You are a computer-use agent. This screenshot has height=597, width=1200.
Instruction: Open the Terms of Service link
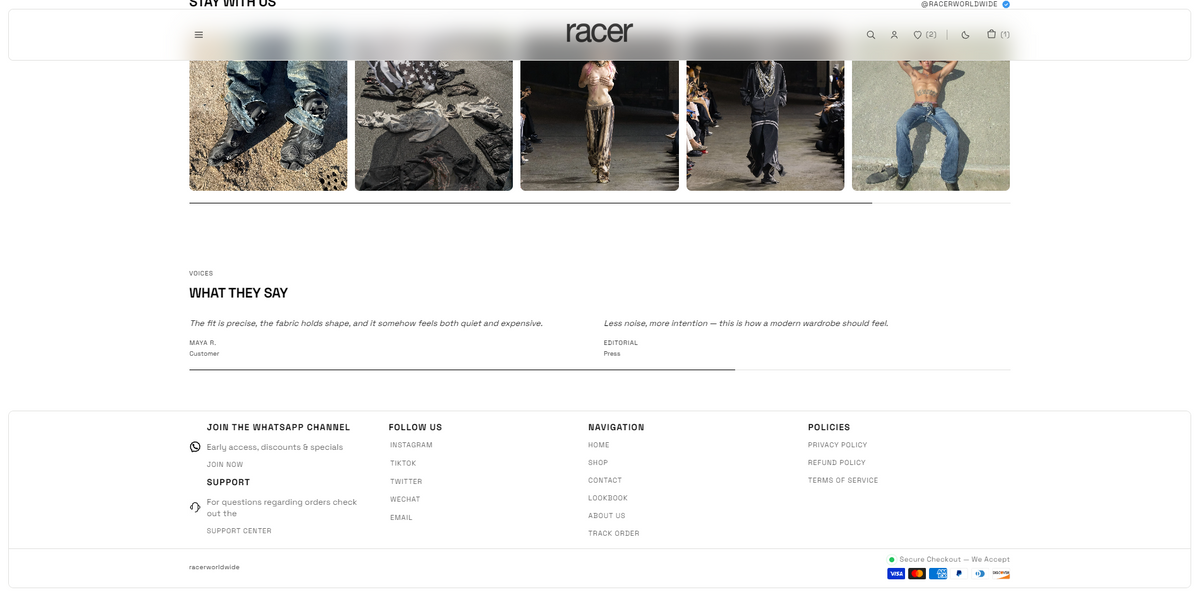(x=843, y=481)
